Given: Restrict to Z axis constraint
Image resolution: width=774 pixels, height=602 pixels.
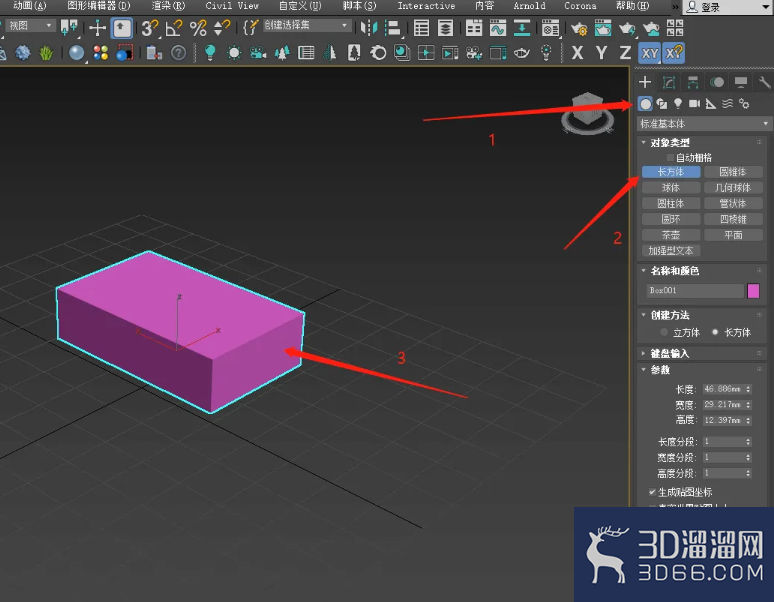Looking at the screenshot, I should tap(625, 53).
